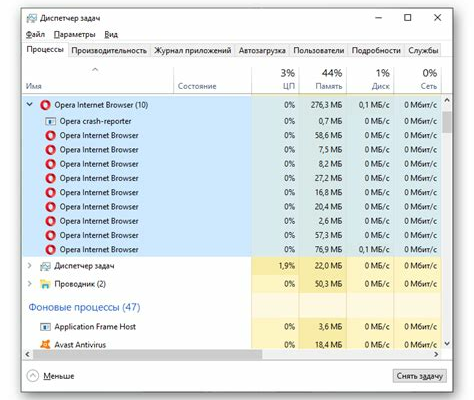Click the Task Manager title bar icon
Viewport: 474px width, 400px height.
click(32, 18)
